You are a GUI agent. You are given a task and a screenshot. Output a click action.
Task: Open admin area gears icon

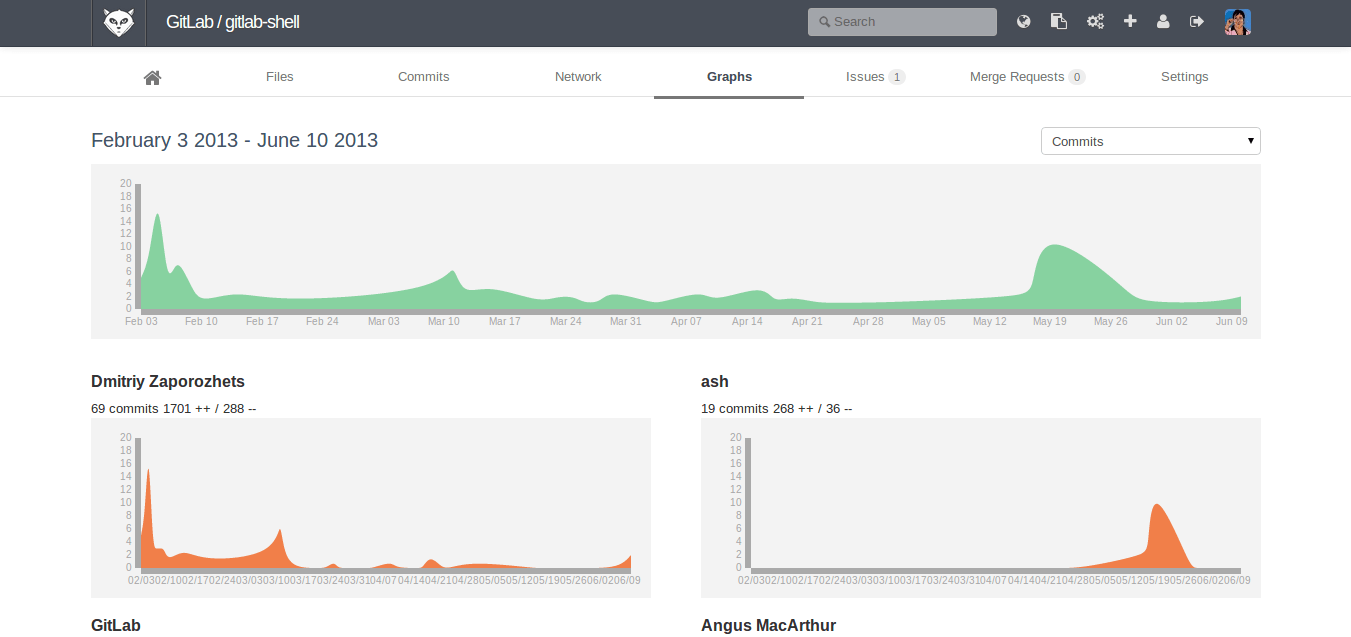1095,21
